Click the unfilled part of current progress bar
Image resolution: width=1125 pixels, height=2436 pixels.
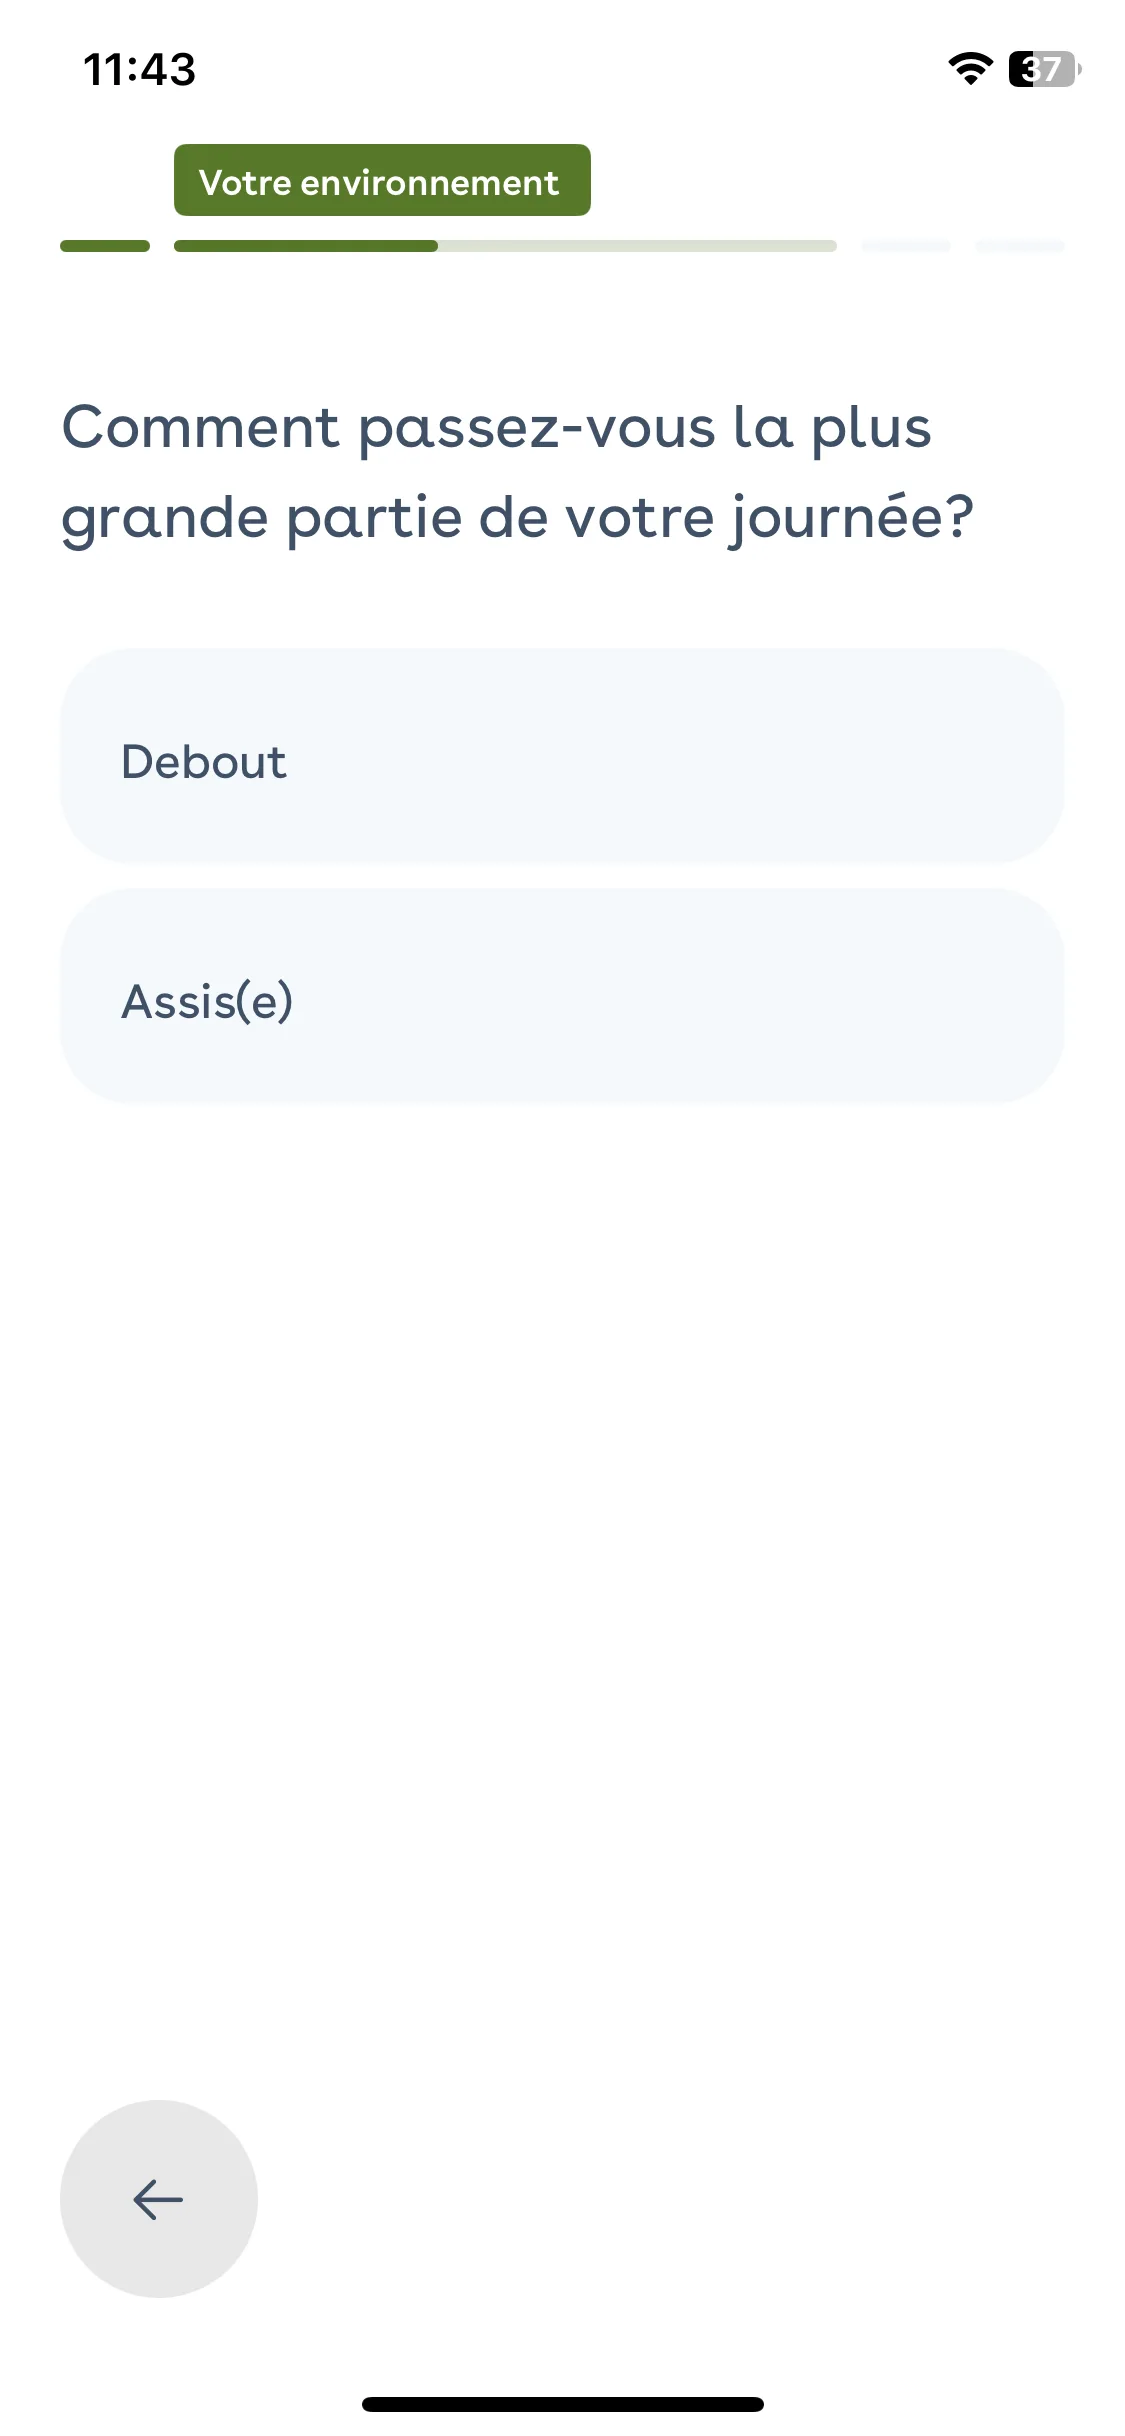point(637,246)
